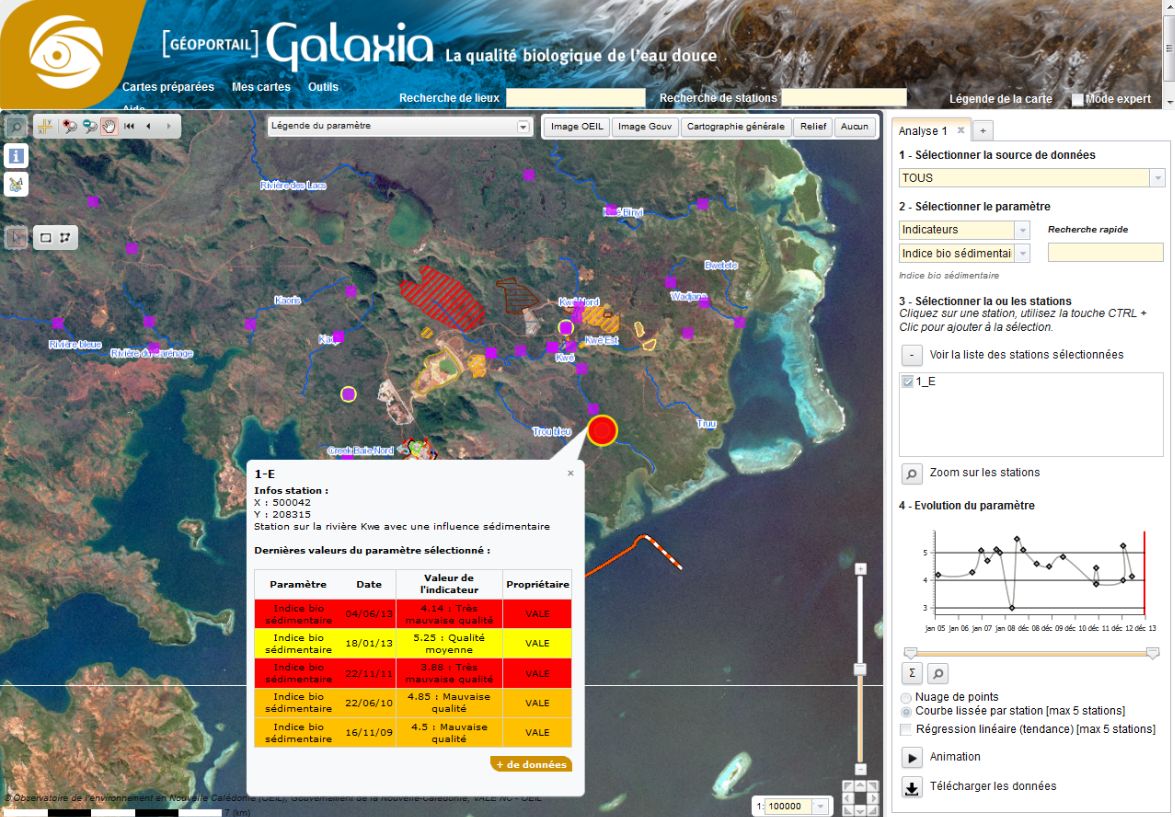Click the map zoom level slider handle
Image resolution: width=1175 pixels, height=817 pixels.
pos(859,669)
